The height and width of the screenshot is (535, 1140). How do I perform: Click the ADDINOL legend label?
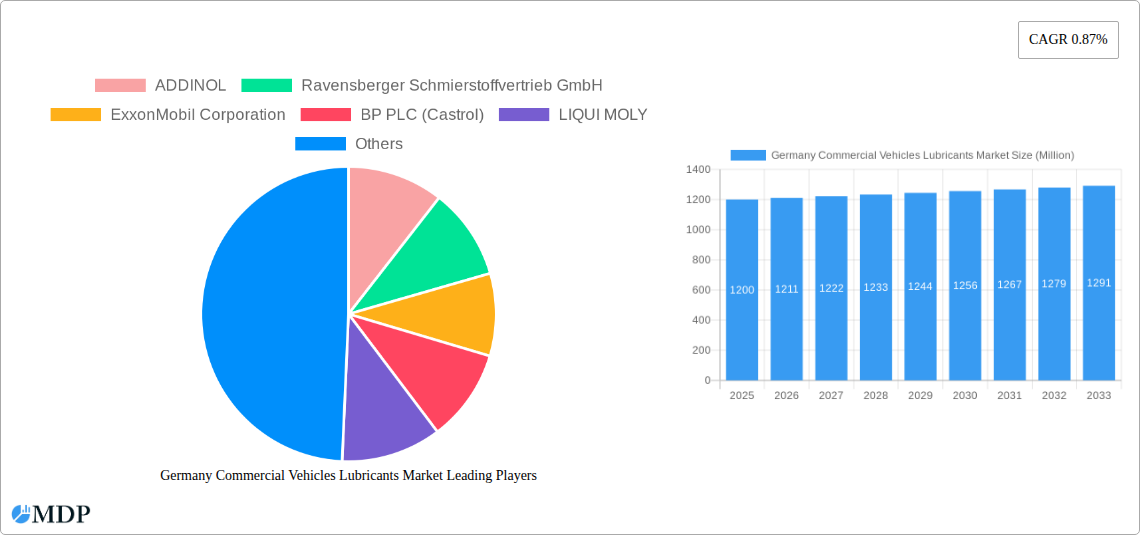point(190,86)
